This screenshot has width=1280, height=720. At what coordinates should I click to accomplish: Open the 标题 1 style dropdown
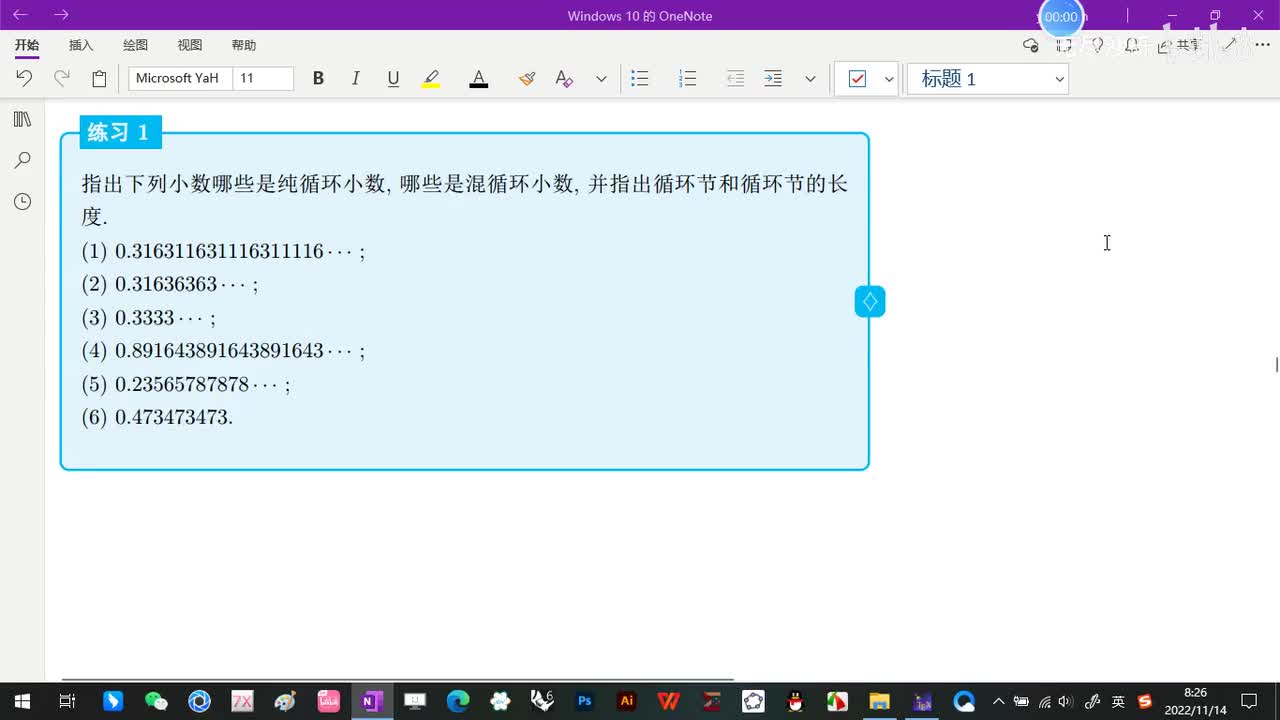[x=988, y=79]
